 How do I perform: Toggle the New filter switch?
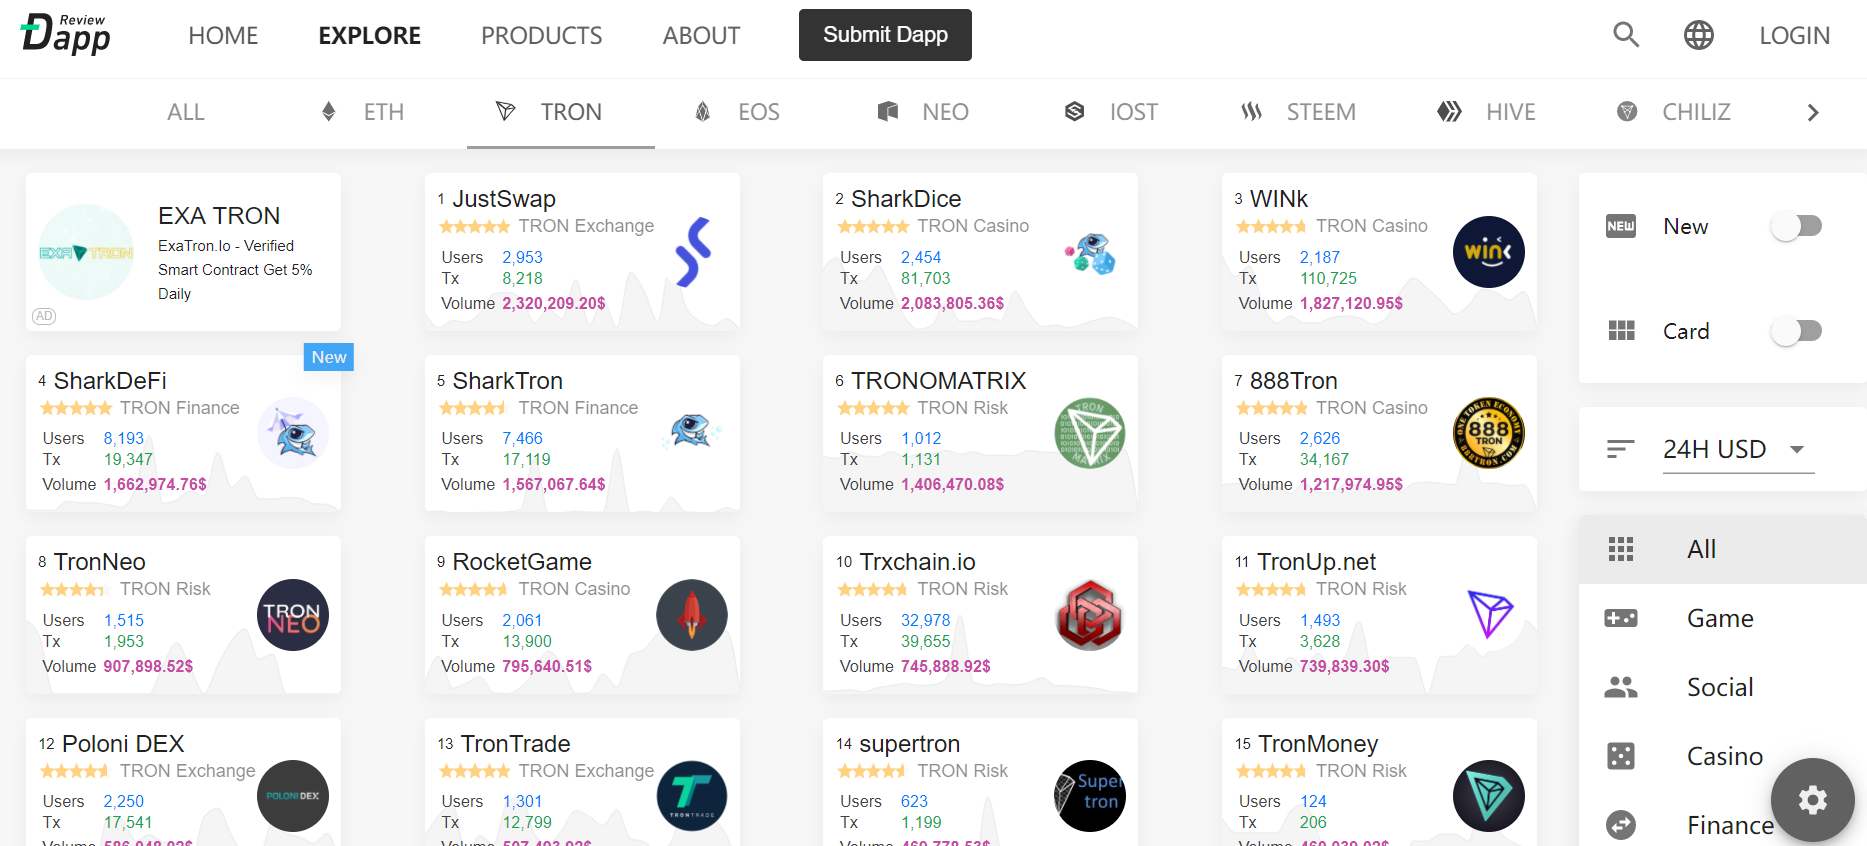click(1797, 226)
